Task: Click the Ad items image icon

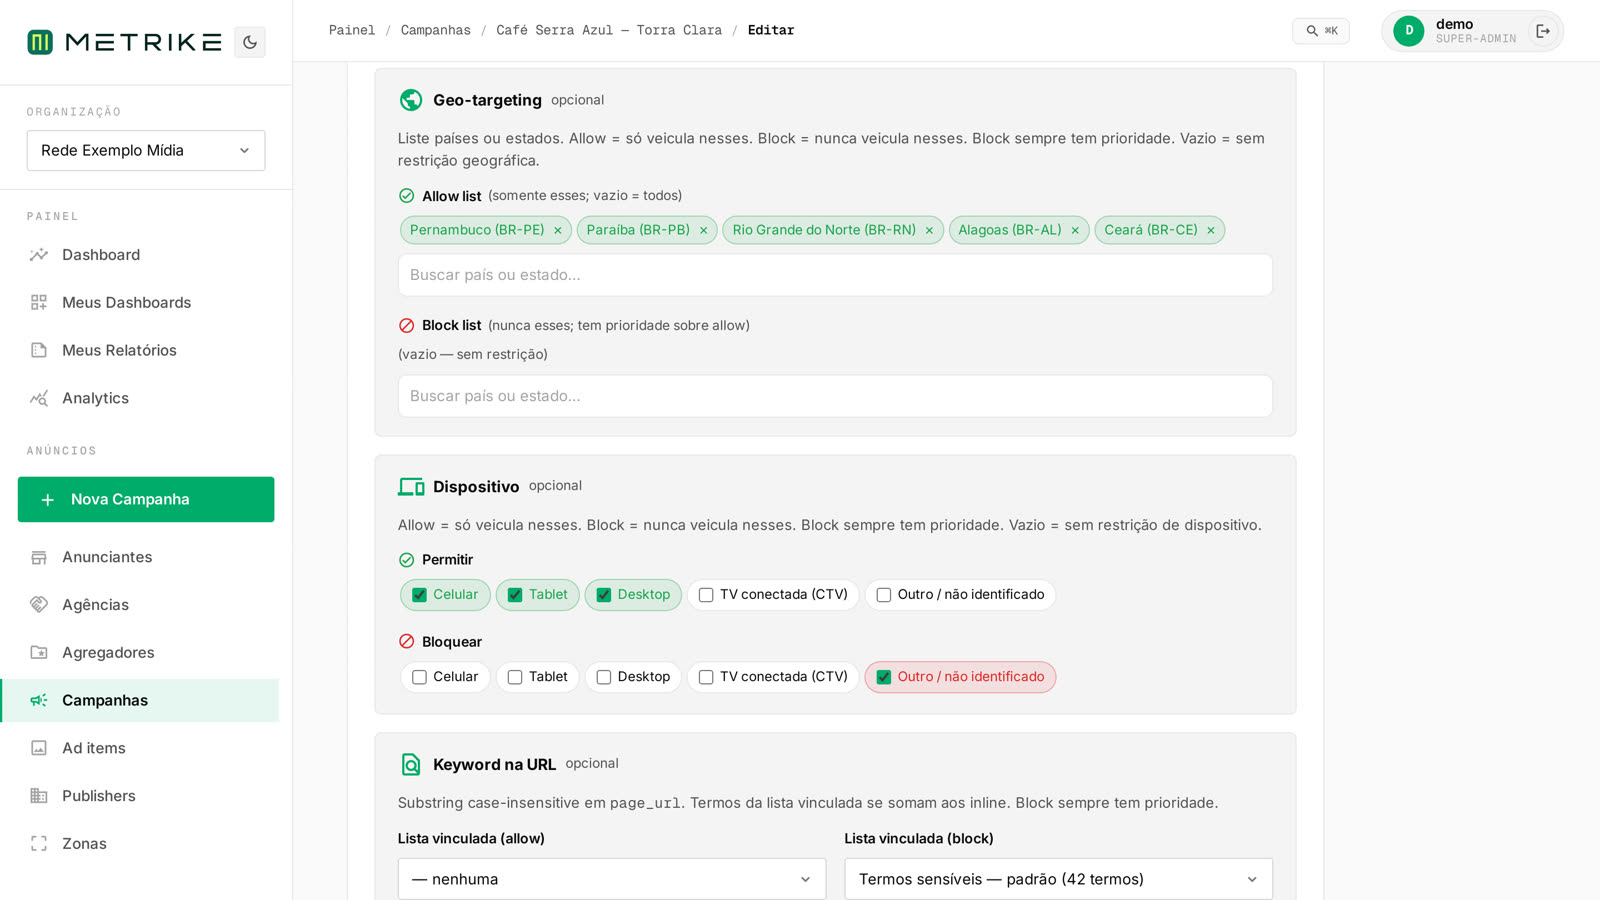Action: [39, 748]
